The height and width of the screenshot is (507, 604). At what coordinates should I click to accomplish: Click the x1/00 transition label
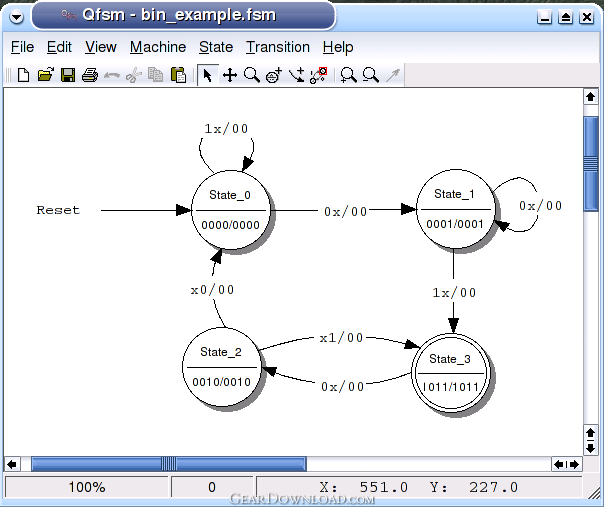click(x=341, y=338)
